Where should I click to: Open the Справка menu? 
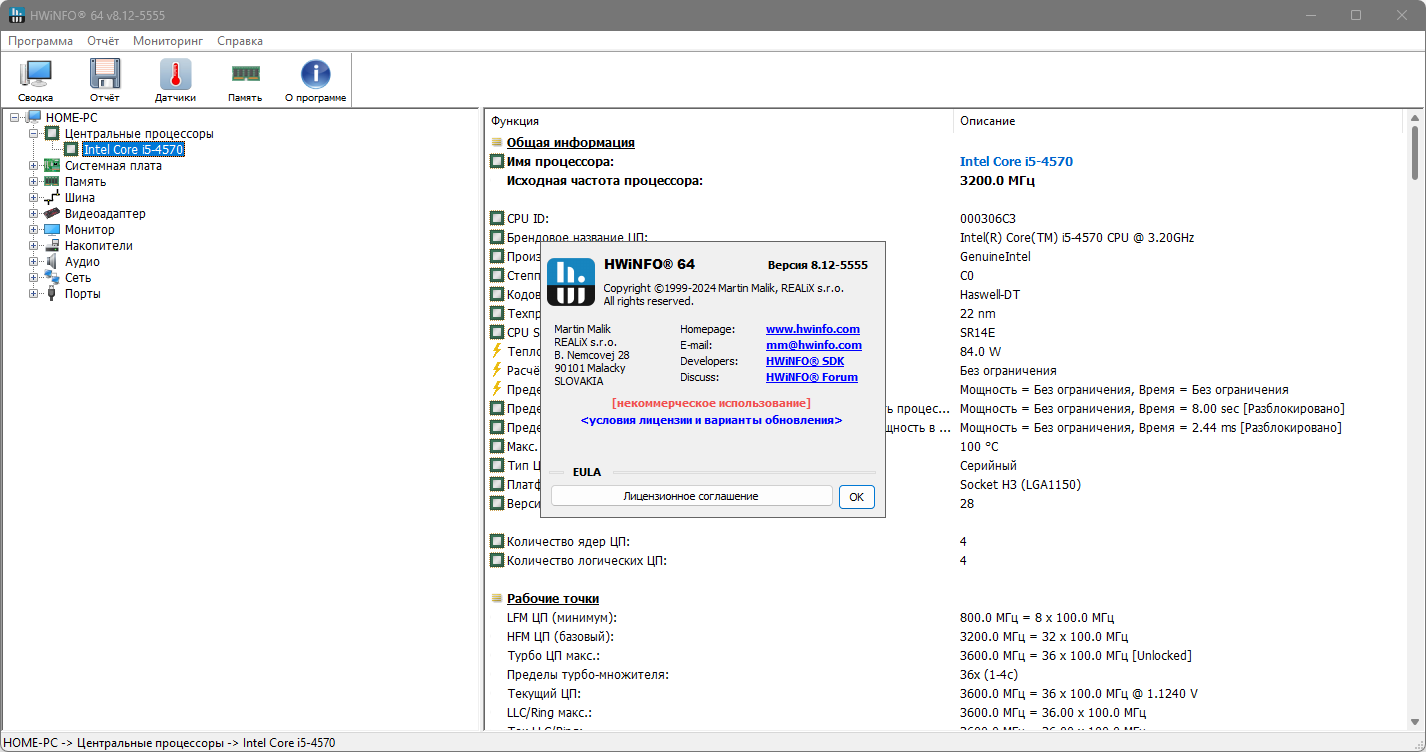point(240,41)
